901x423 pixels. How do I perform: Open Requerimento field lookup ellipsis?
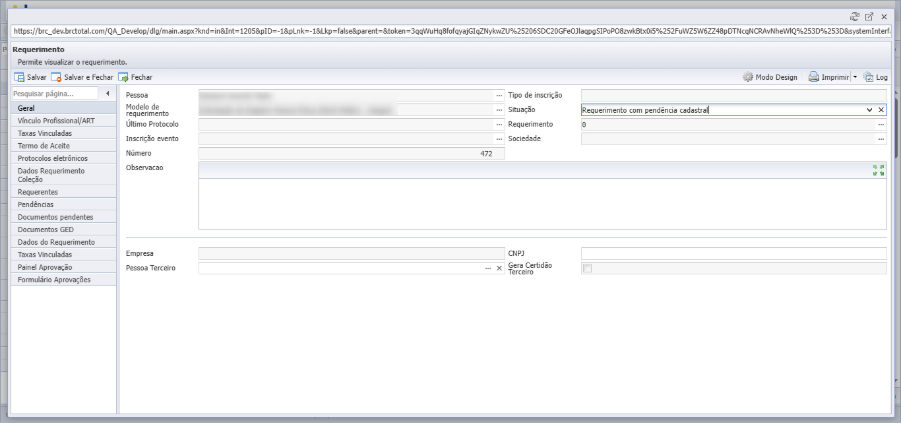(x=881, y=124)
